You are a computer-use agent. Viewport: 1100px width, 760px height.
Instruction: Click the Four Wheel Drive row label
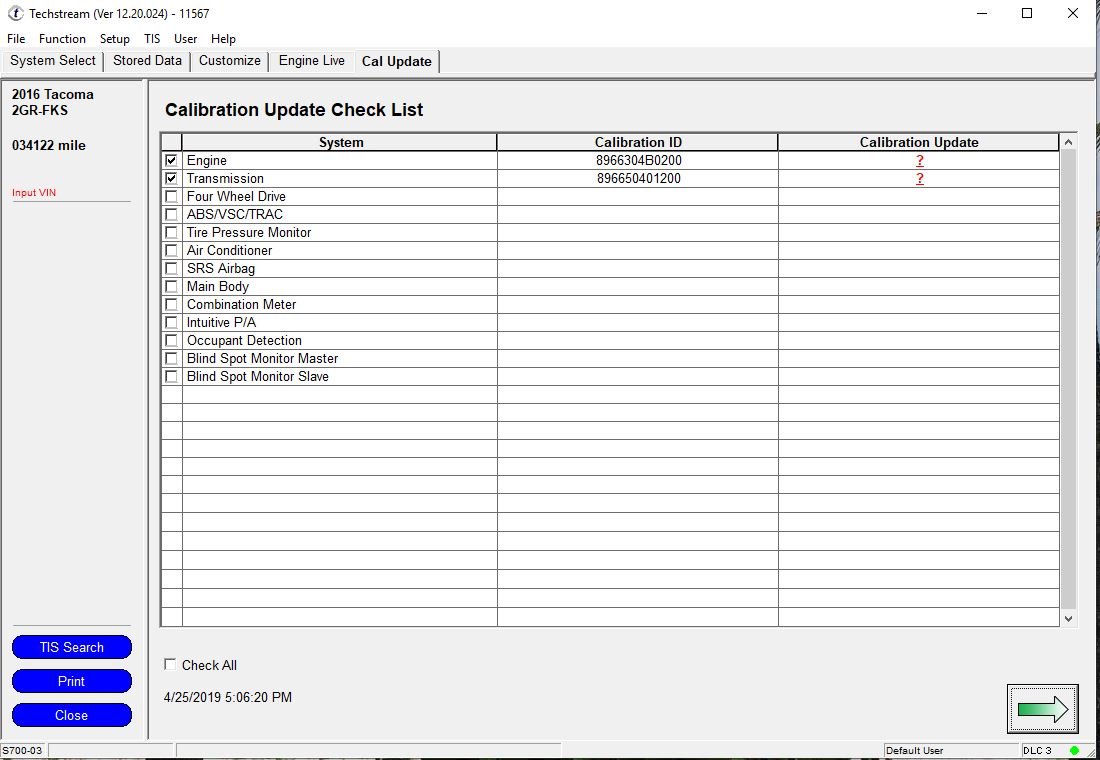point(236,196)
